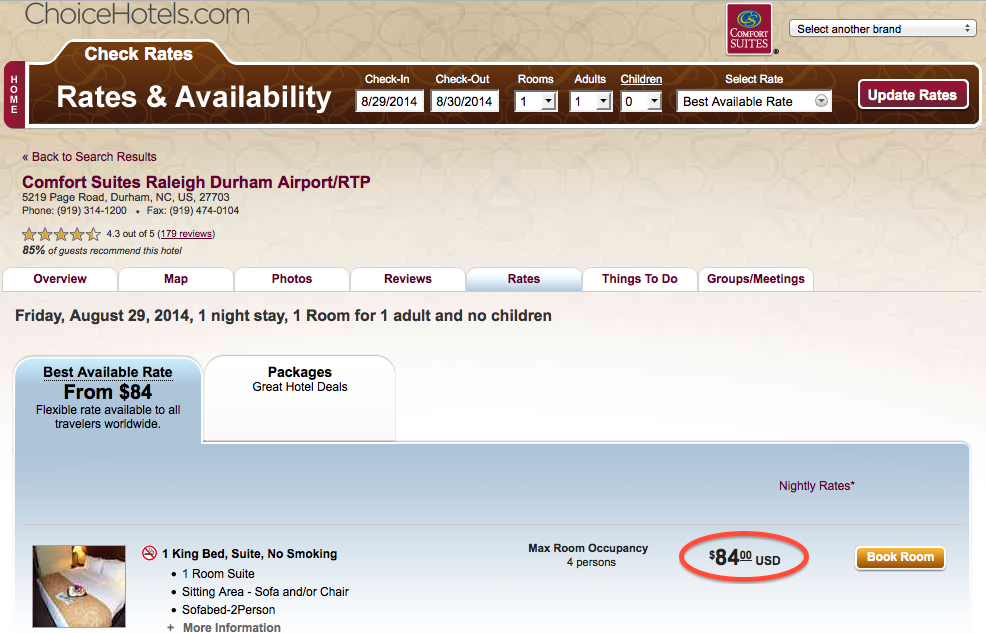Click the 4.3 out of 5 rating text
Image resolution: width=986 pixels, height=633 pixels.
(x=130, y=234)
